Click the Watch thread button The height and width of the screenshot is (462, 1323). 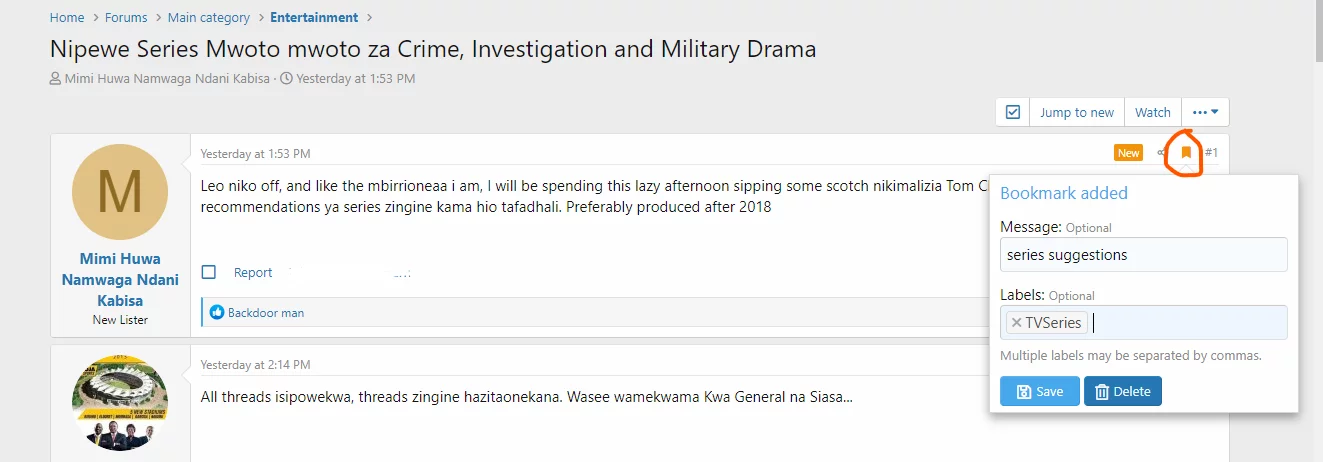(x=1153, y=112)
